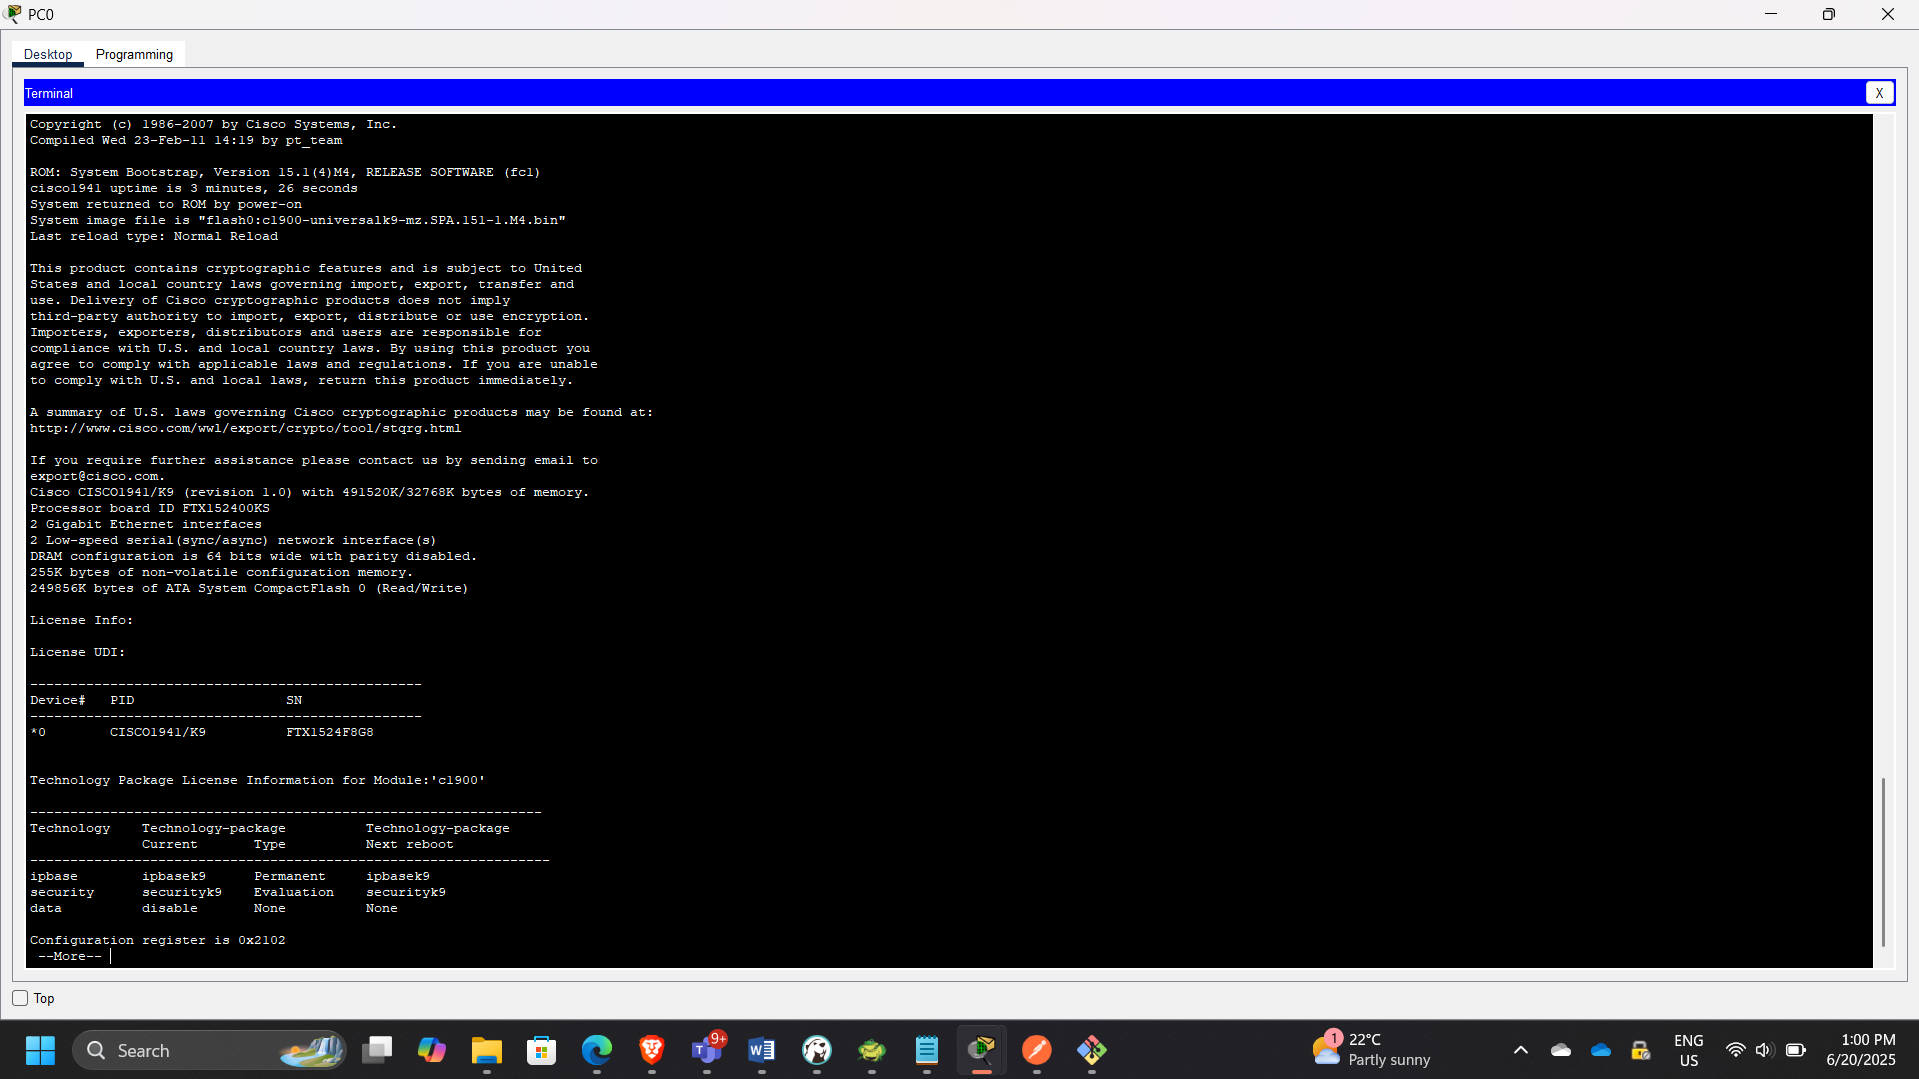Launch Postman from the taskbar
Viewport: 1919px width, 1079px height.
click(x=1036, y=1050)
